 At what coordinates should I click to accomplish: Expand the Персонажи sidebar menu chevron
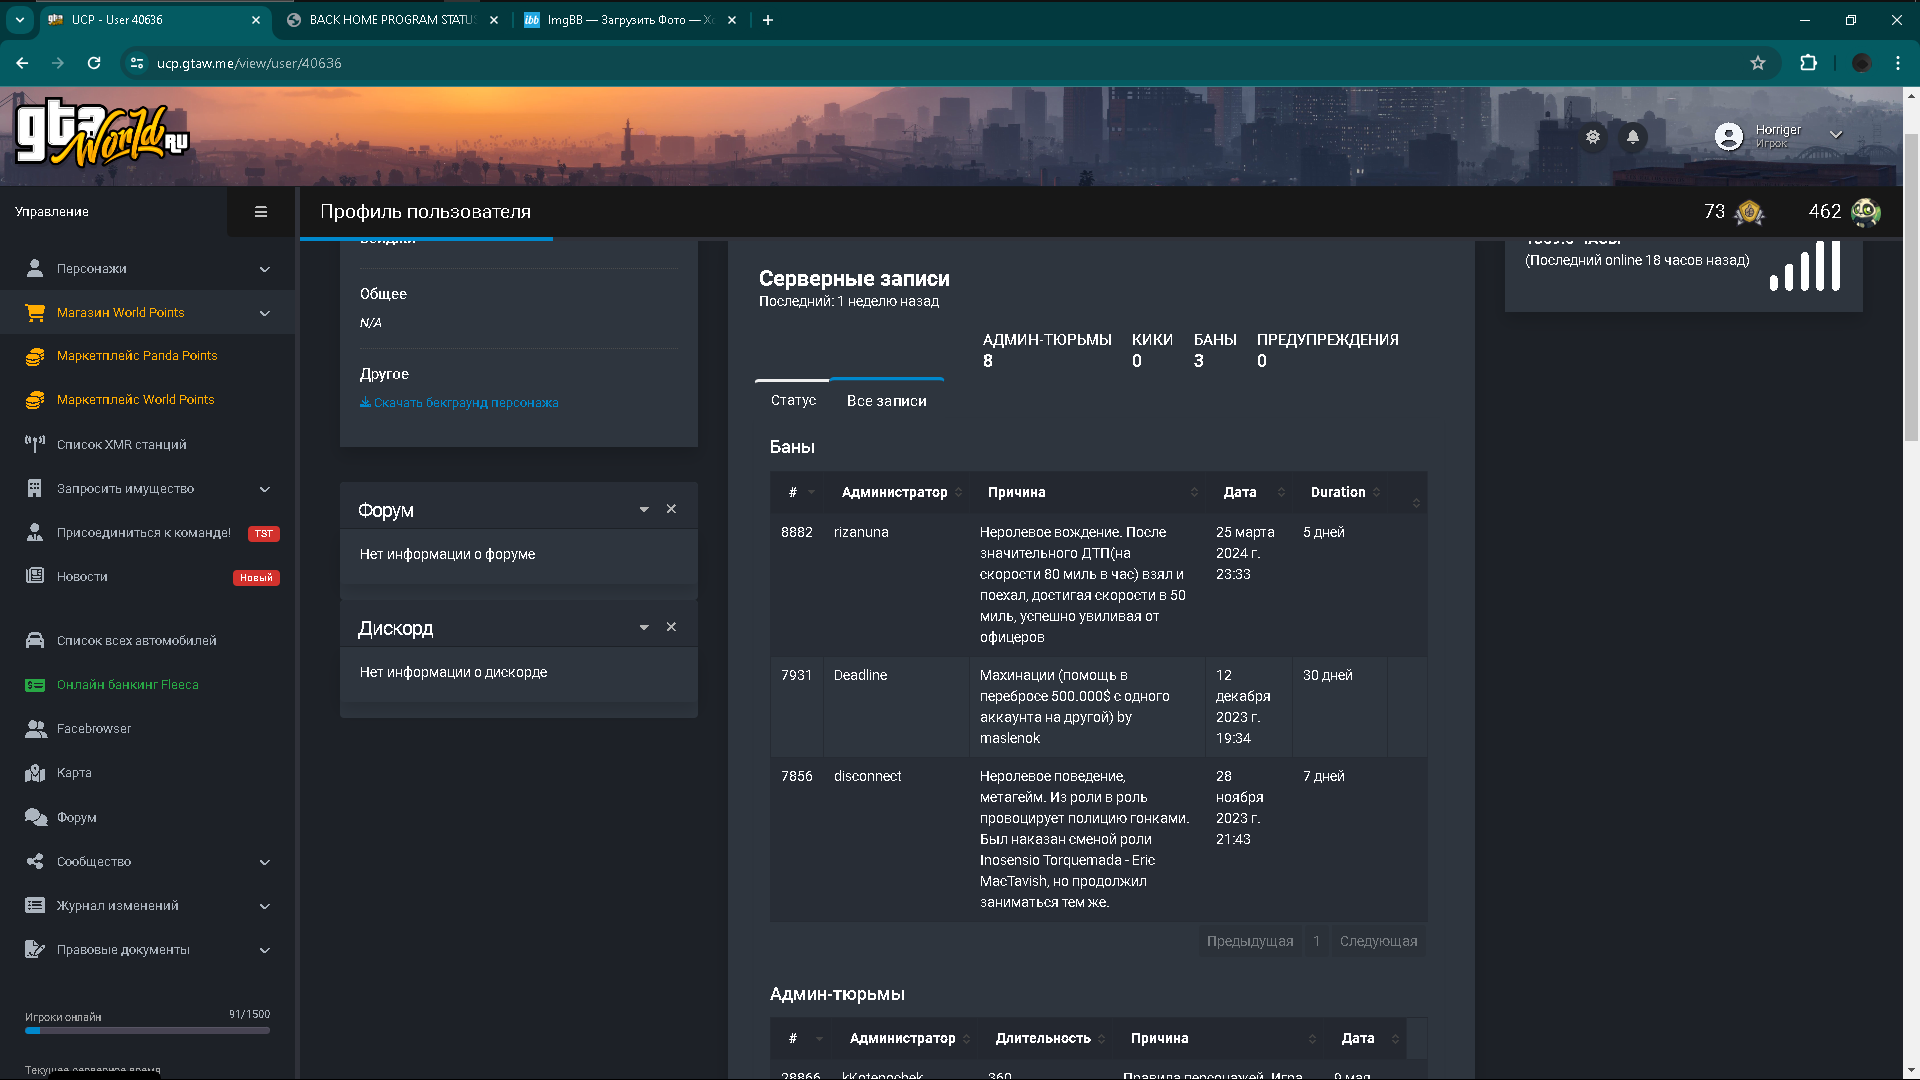coord(265,269)
